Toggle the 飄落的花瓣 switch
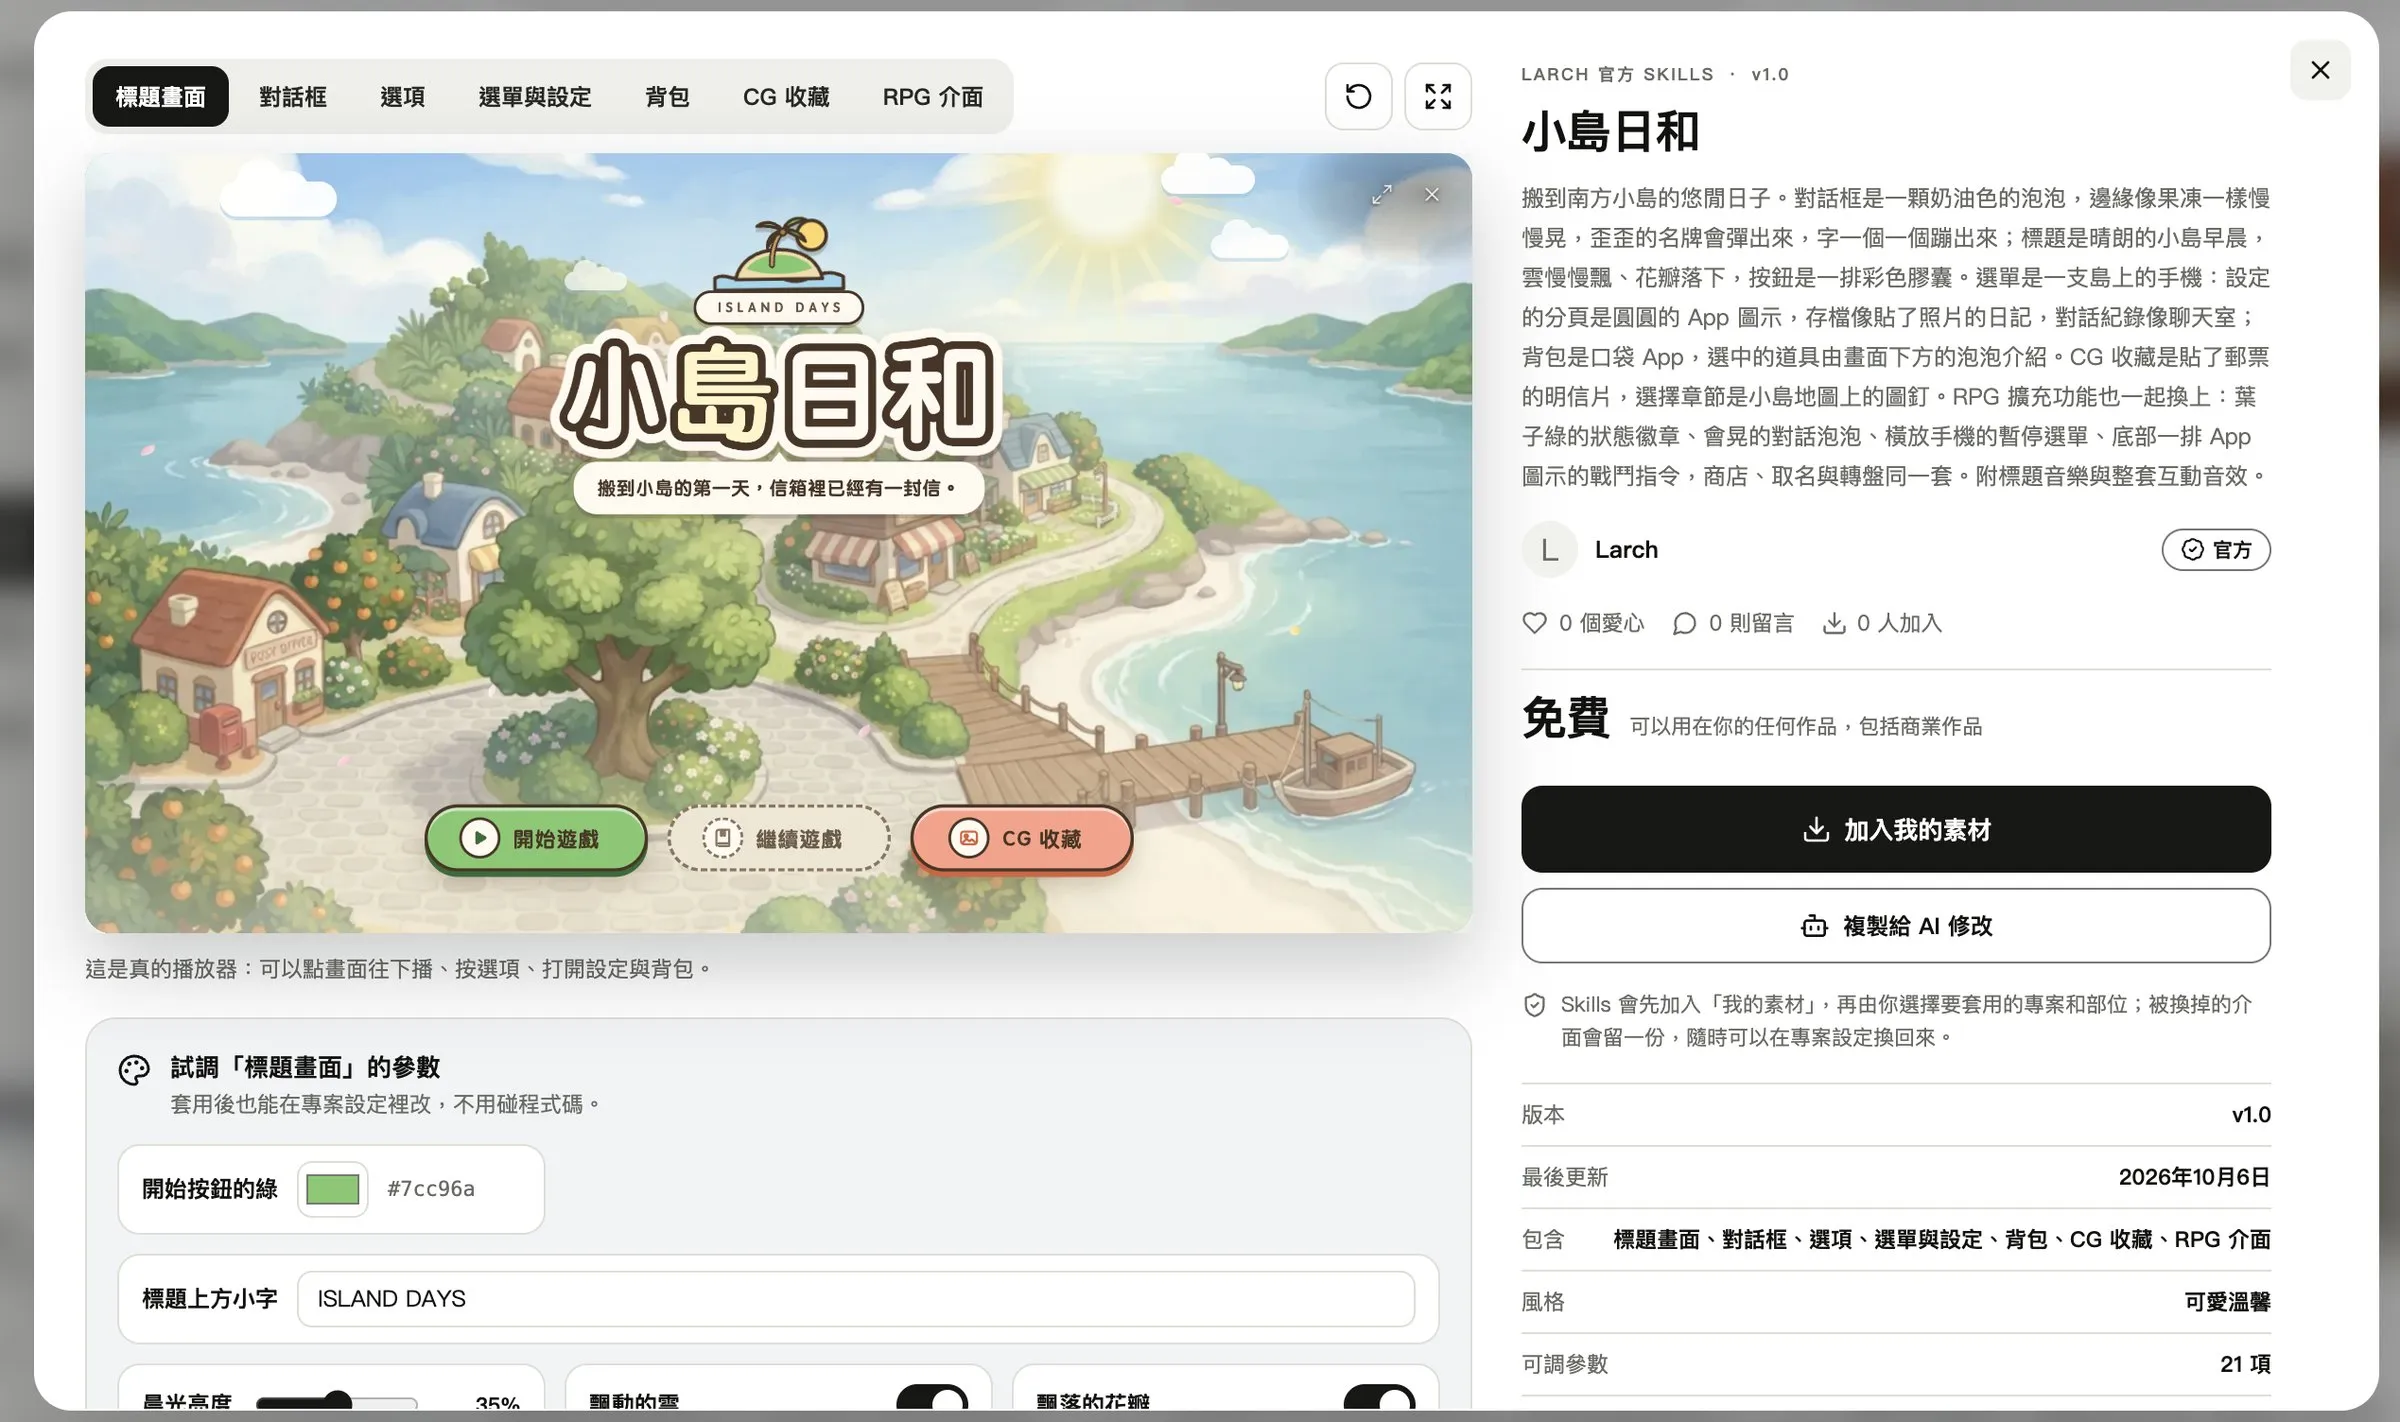Image resolution: width=2400 pixels, height=1422 pixels. click(x=1379, y=1398)
